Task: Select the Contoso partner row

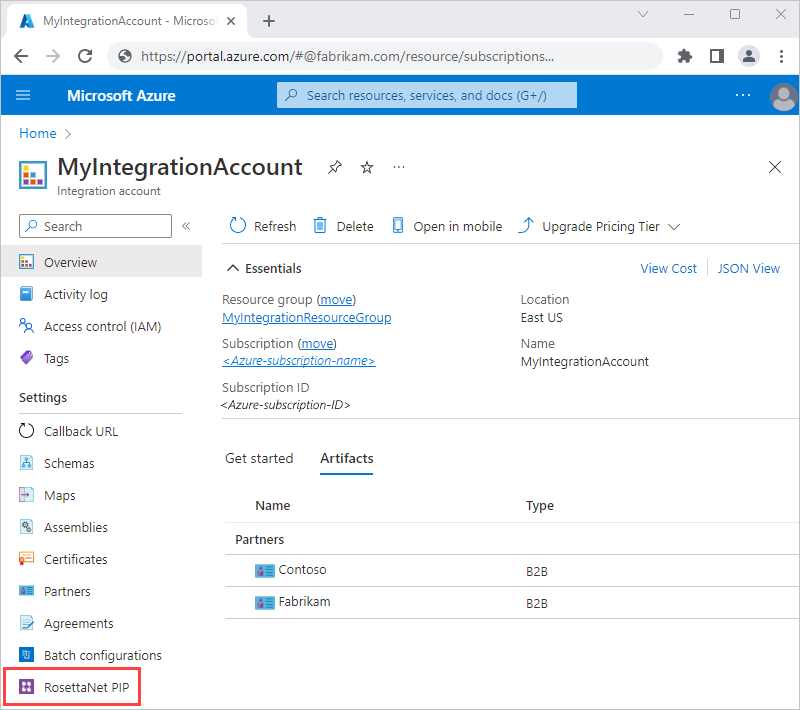Action: (x=302, y=570)
